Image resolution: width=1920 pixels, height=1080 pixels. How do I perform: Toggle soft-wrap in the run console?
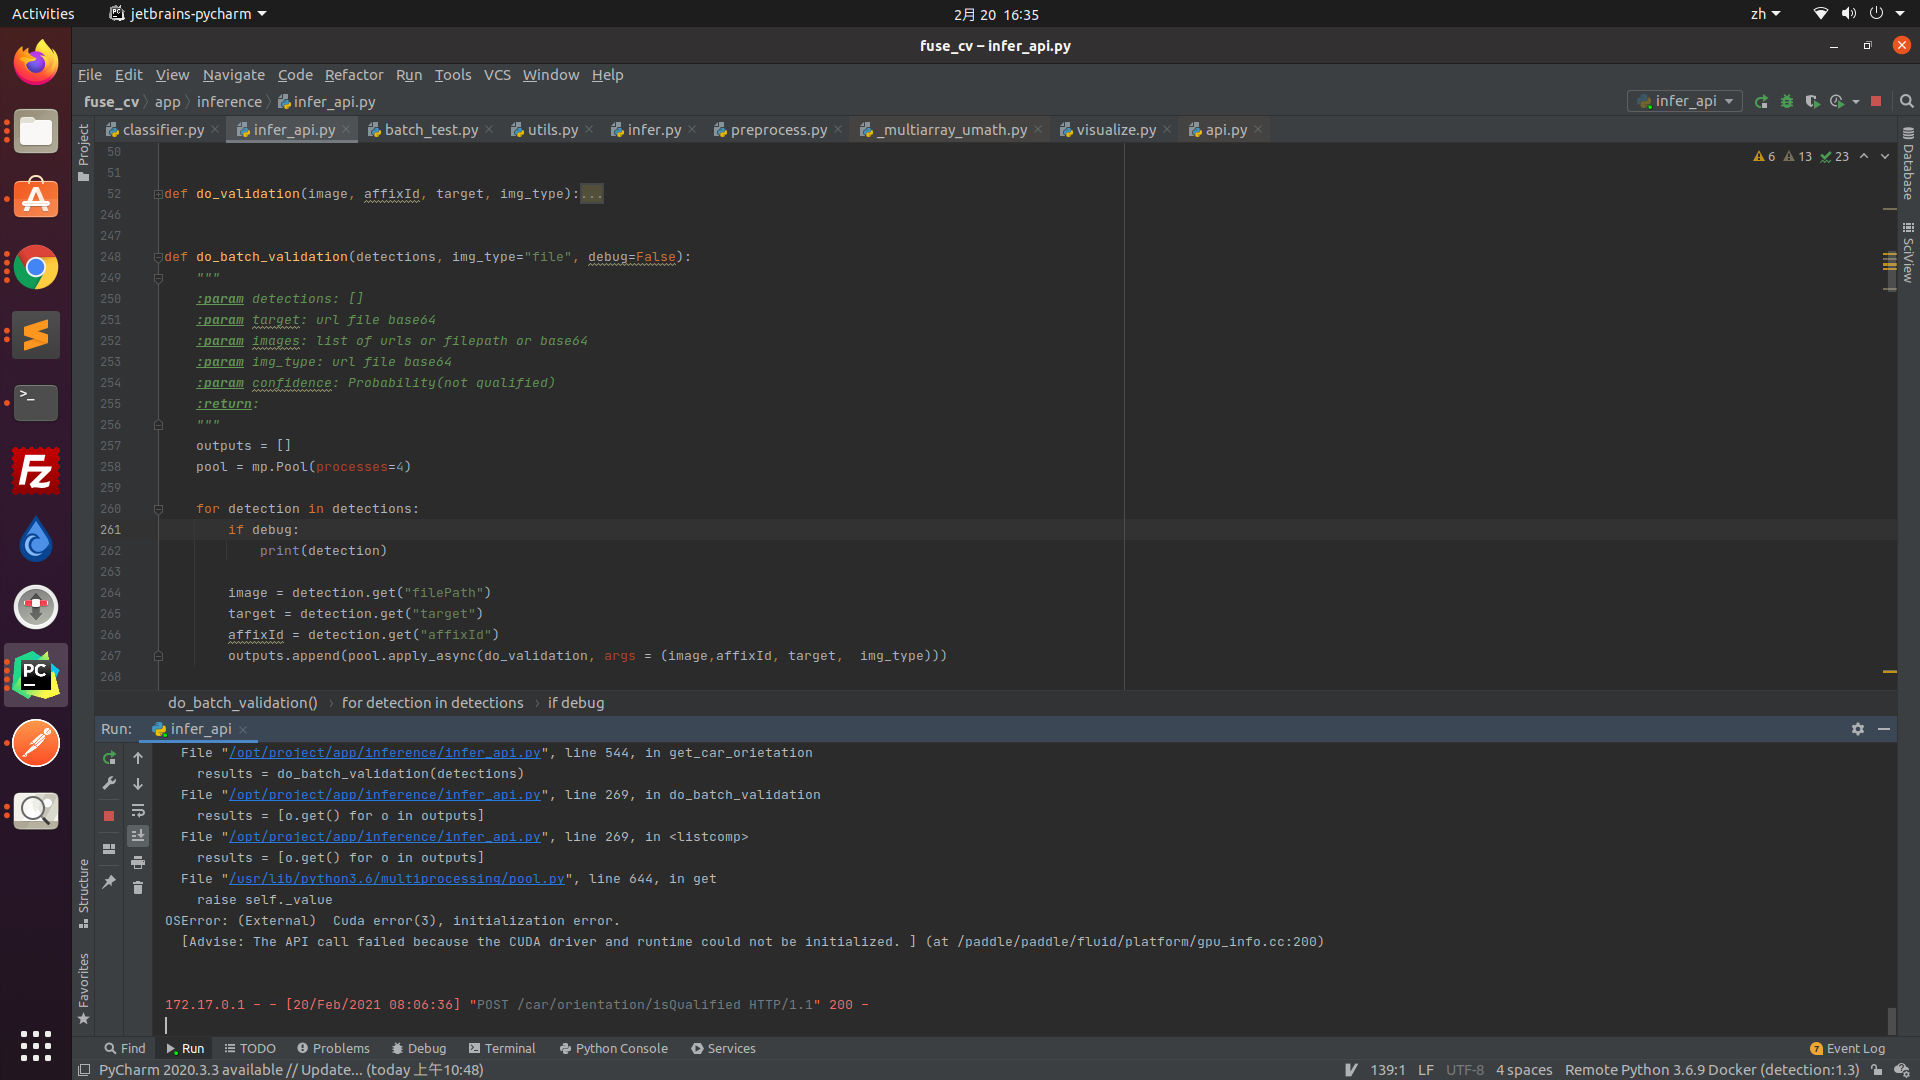tap(138, 811)
